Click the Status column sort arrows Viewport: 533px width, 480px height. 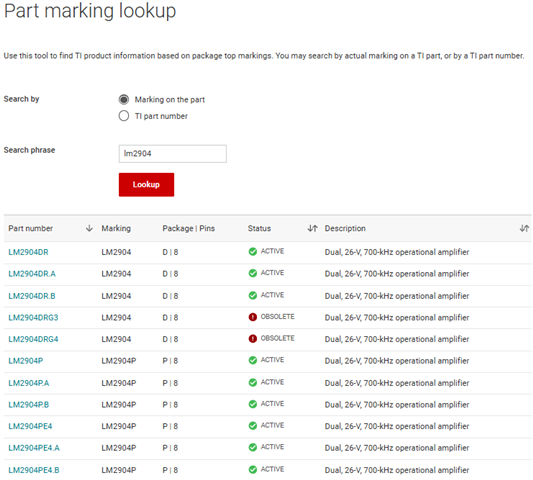pyautogui.click(x=312, y=228)
